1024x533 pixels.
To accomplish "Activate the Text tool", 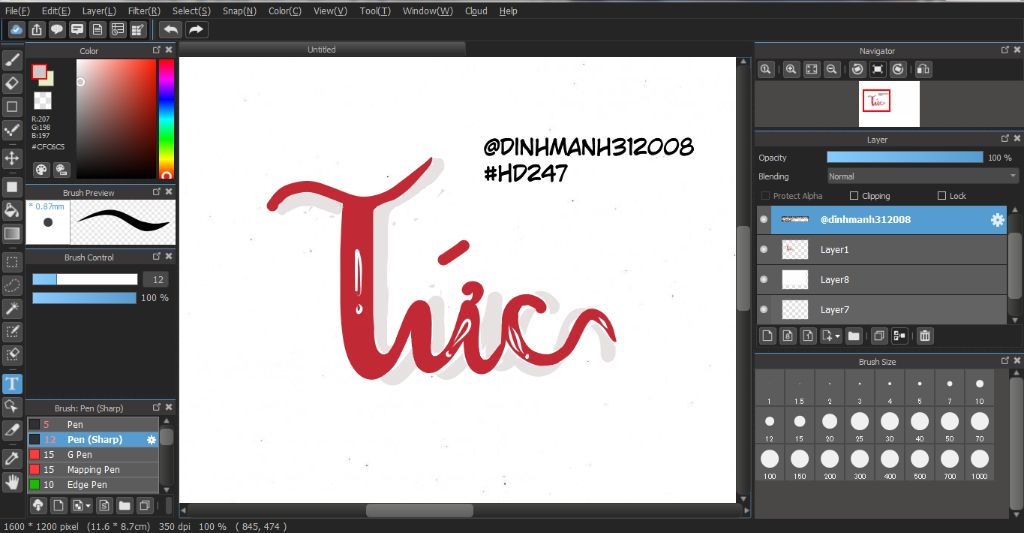I will coord(12,383).
